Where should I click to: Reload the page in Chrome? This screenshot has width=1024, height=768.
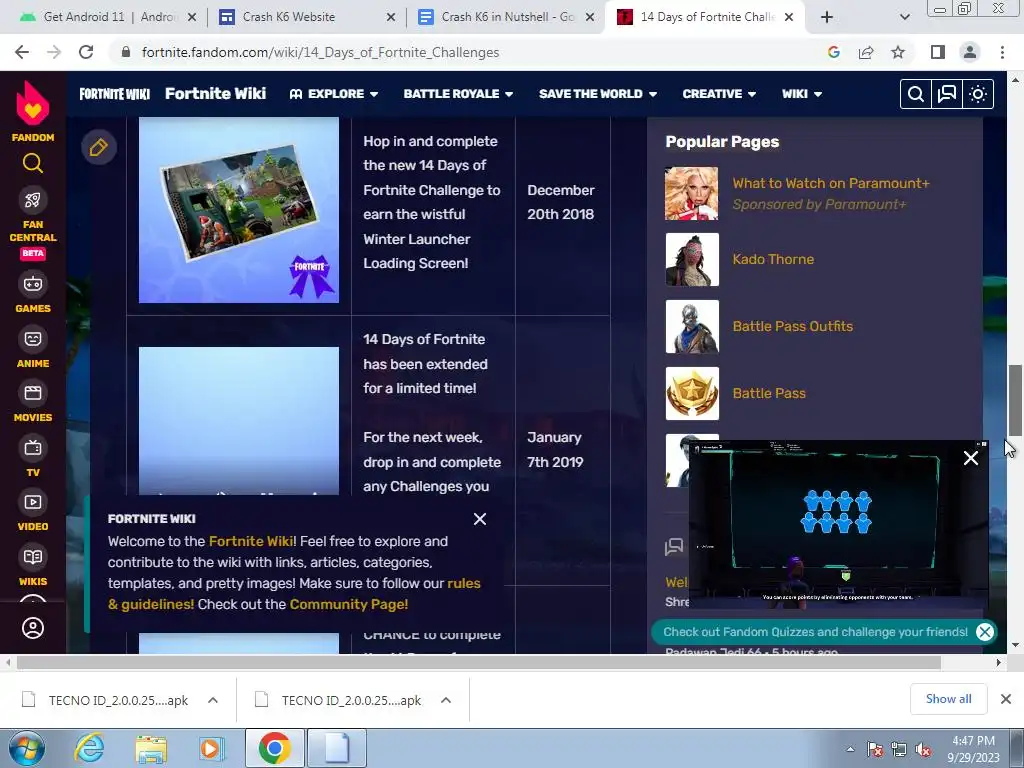point(86,52)
